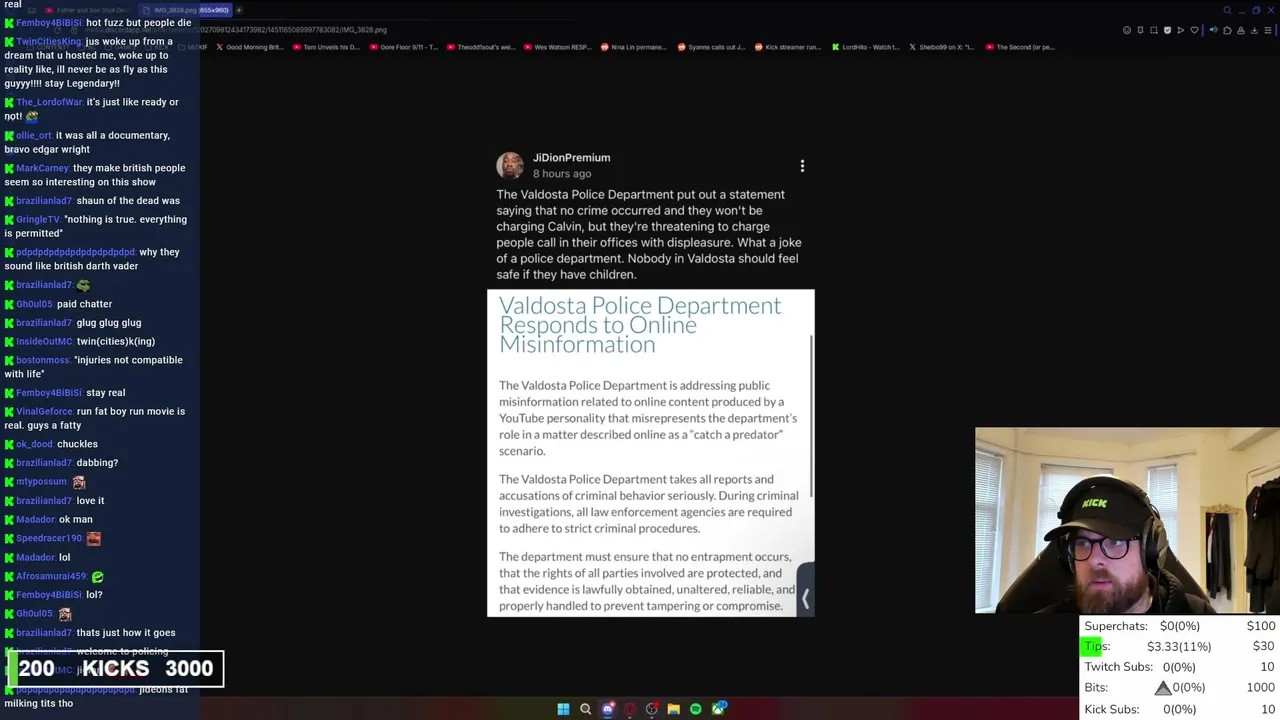Click chat username ok_dood
This screenshot has width=1280, height=720.
(x=34, y=444)
